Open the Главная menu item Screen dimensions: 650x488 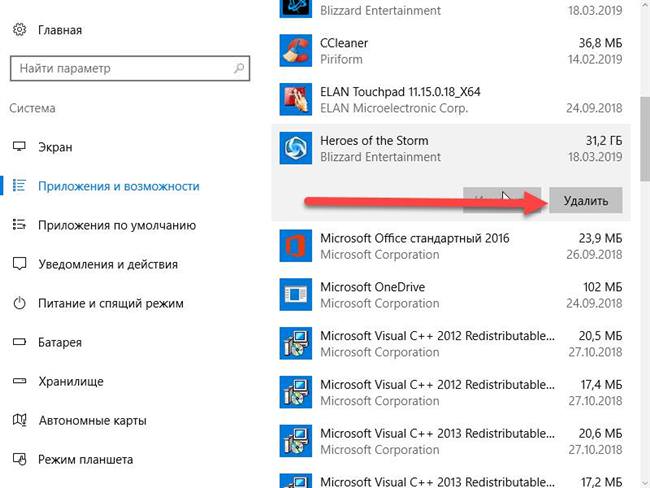point(60,30)
